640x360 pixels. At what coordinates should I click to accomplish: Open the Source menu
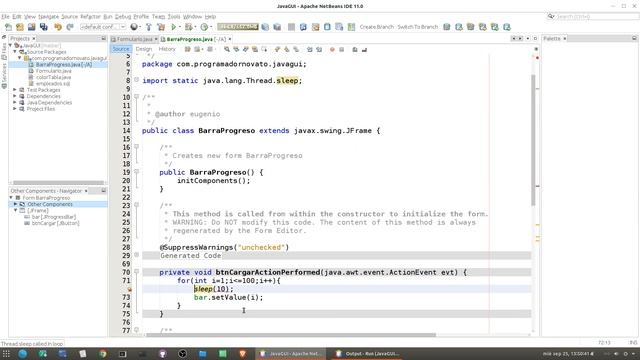(69, 17)
